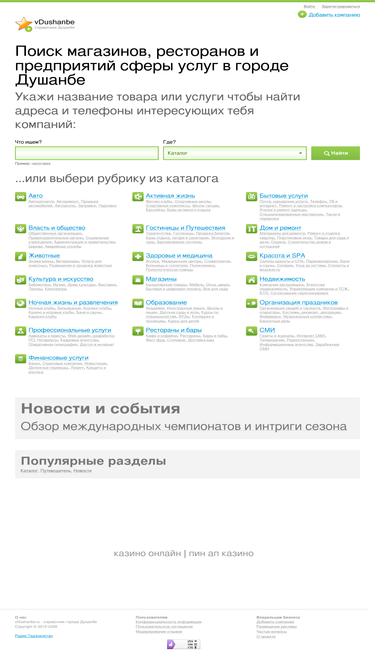The height and width of the screenshot is (667, 375).
Task: Click the counter badge in the footer
Action: (183, 644)
